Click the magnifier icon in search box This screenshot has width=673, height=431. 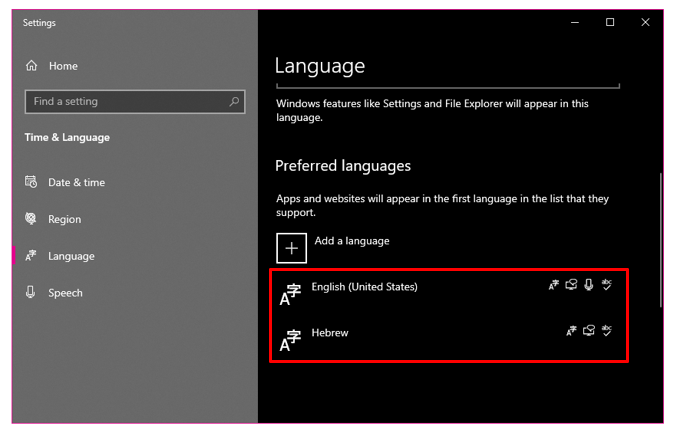pyautogui.click(x=234, y=102)
